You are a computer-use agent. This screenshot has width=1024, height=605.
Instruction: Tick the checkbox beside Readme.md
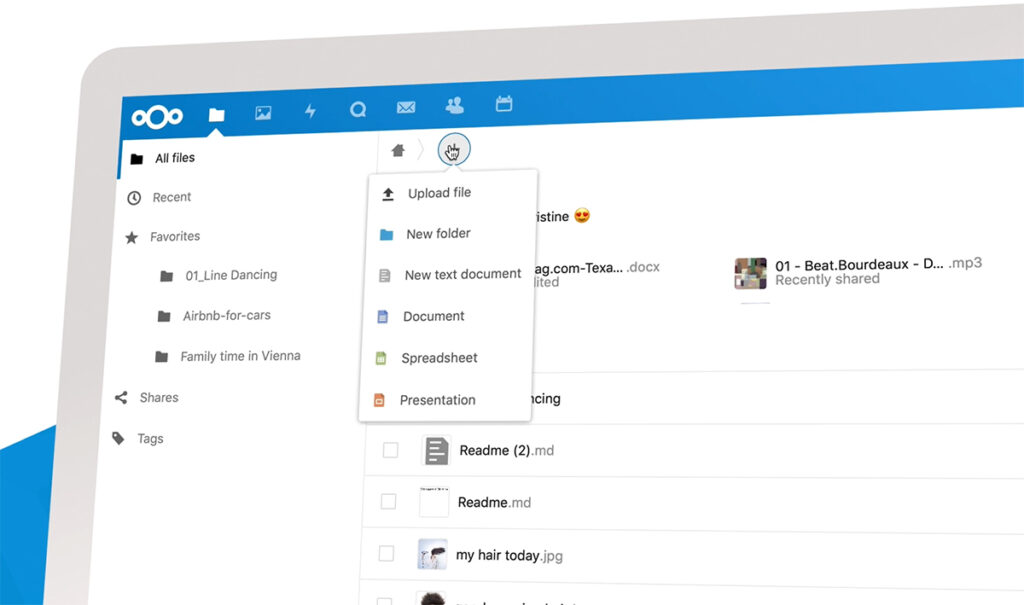tap(388, 502)
